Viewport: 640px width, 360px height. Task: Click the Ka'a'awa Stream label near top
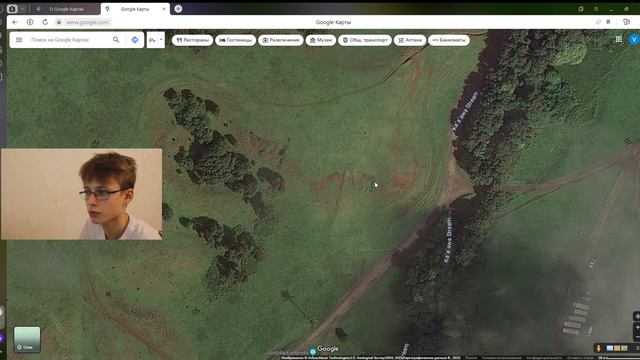tap(465, 111)
